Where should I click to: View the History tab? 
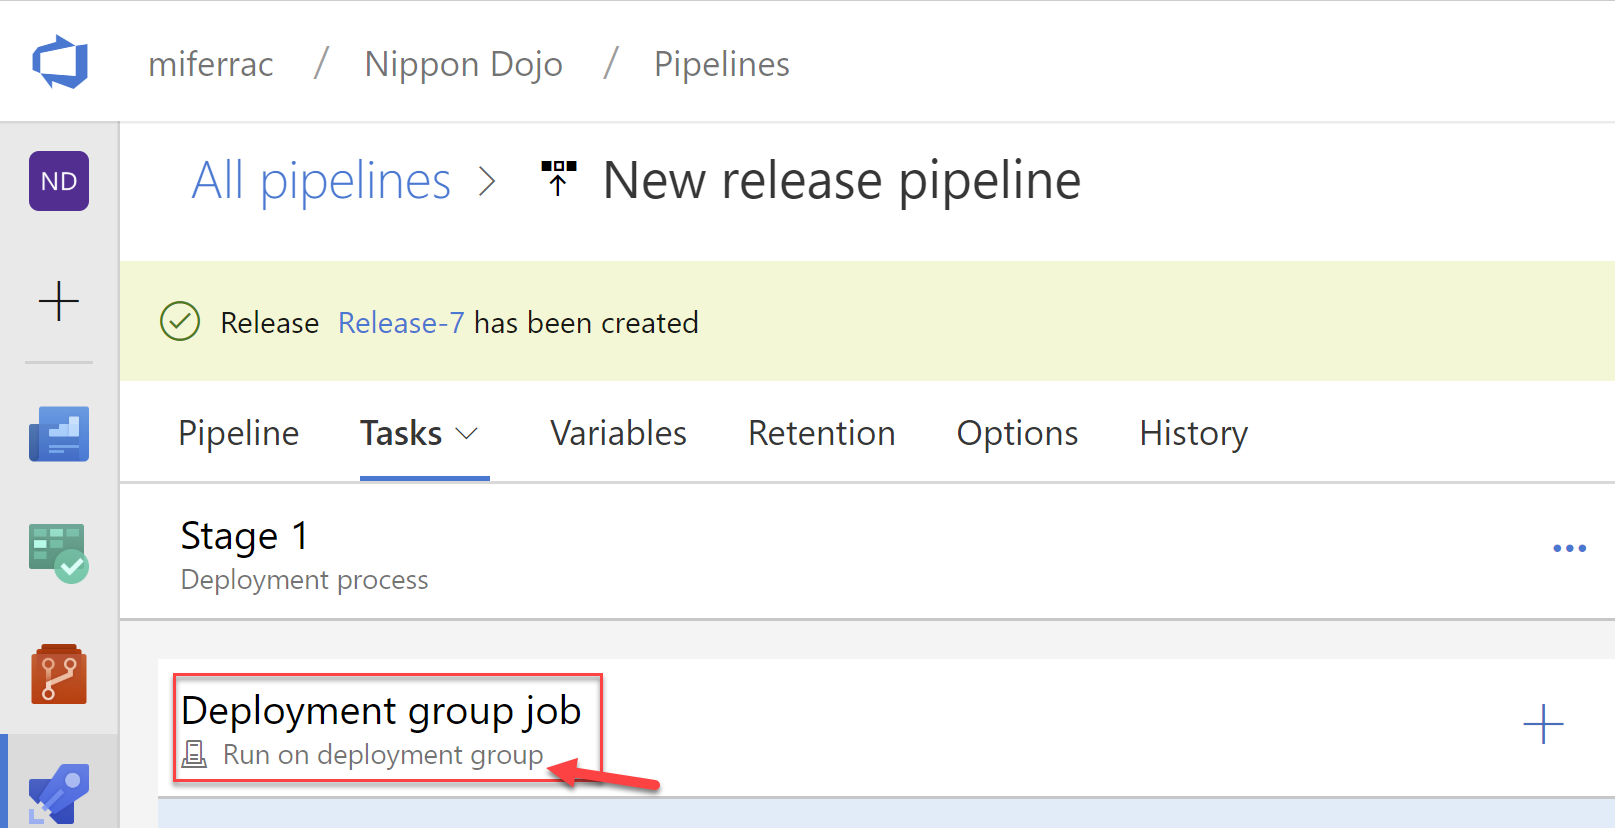[x=1193, y=433]
